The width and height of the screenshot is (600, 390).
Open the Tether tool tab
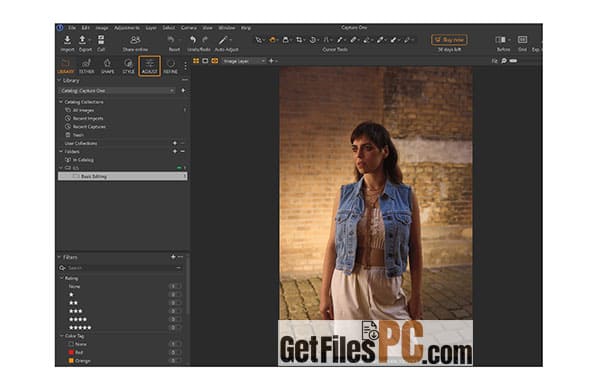[86, 66]
